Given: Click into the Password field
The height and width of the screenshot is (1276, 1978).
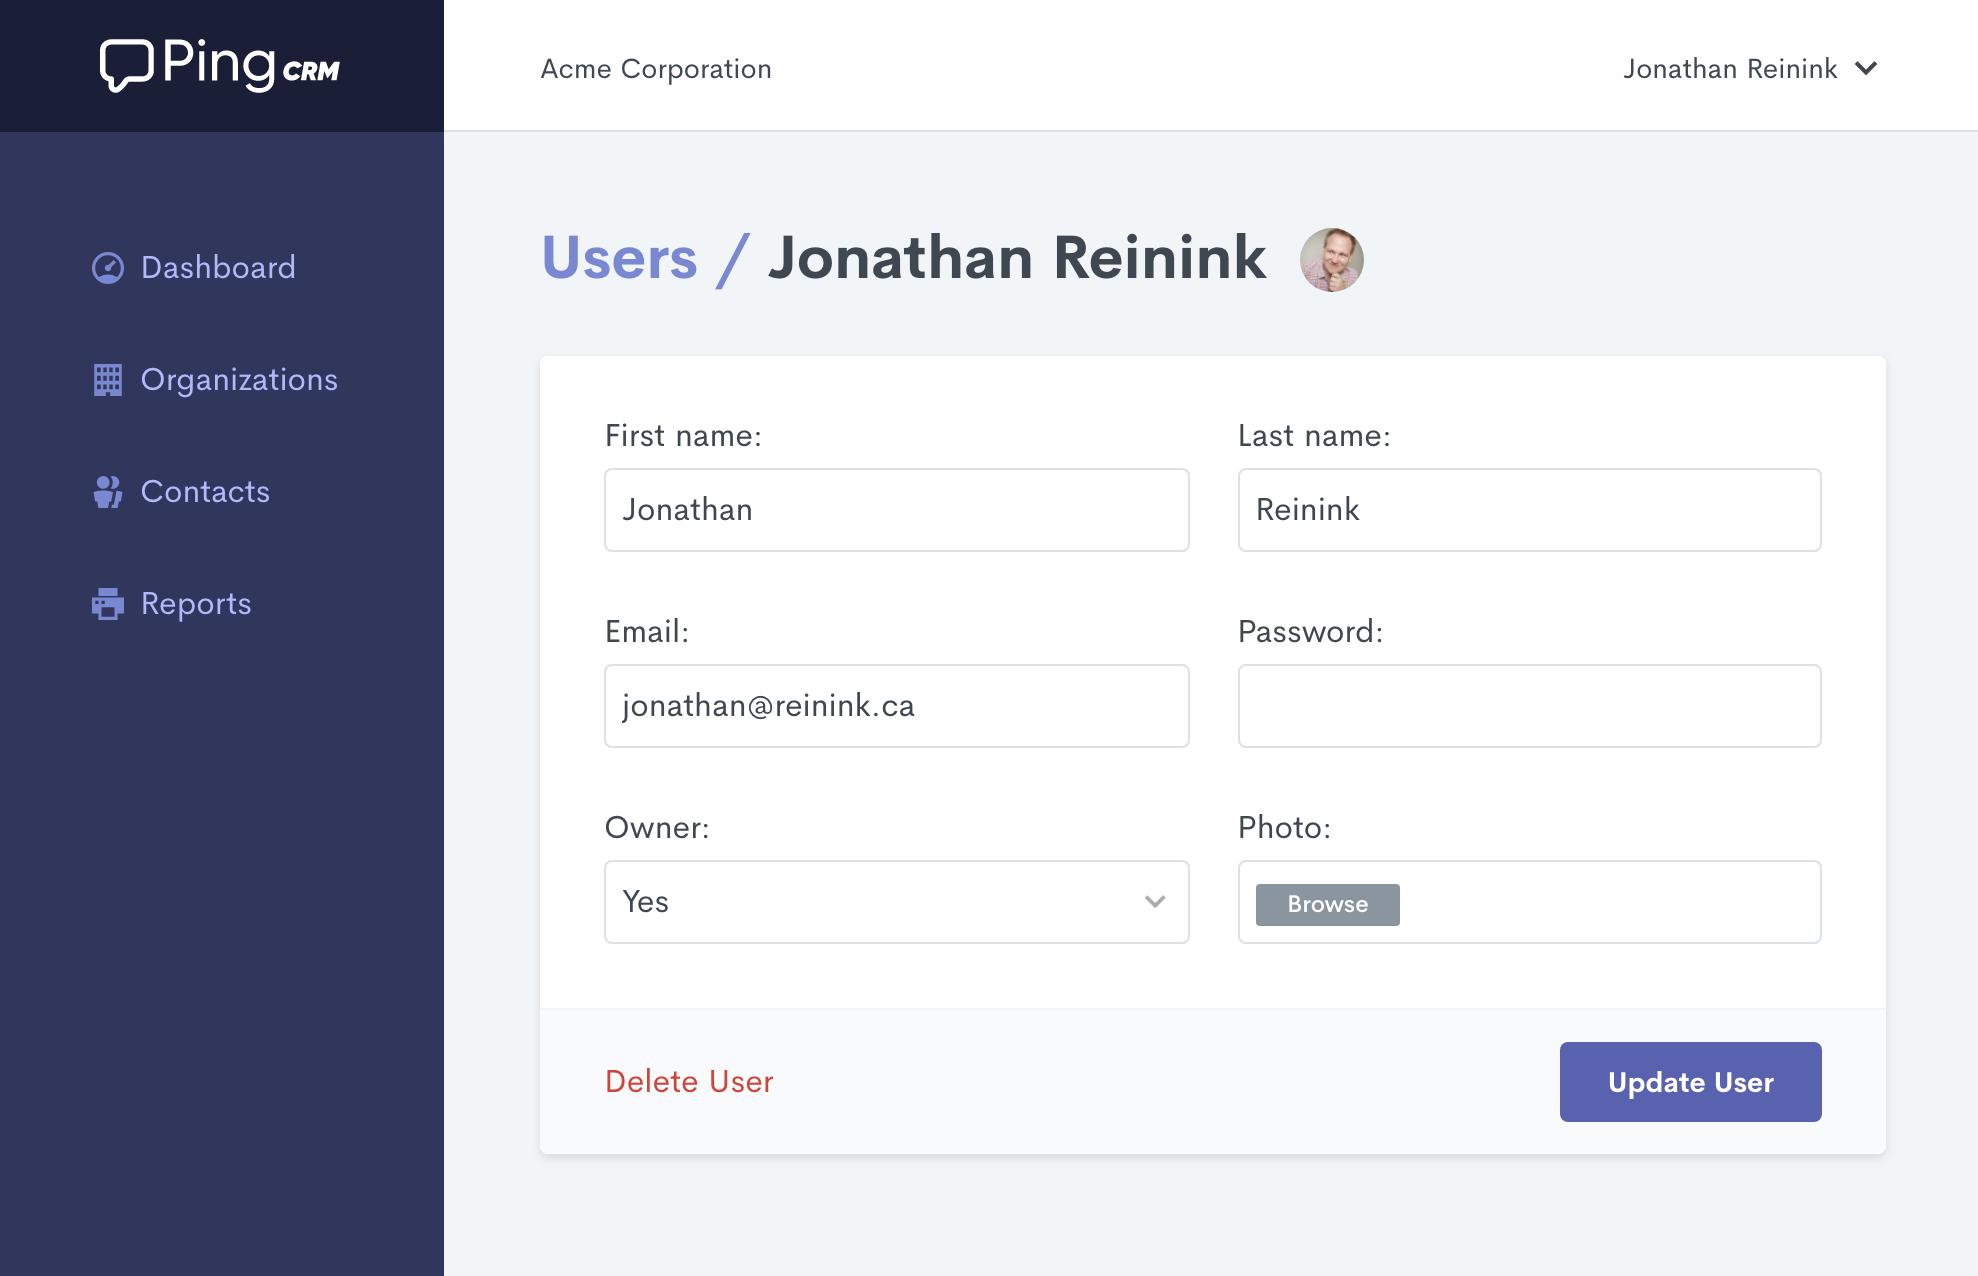Looking at the screenshot, I should (1529, 706).
